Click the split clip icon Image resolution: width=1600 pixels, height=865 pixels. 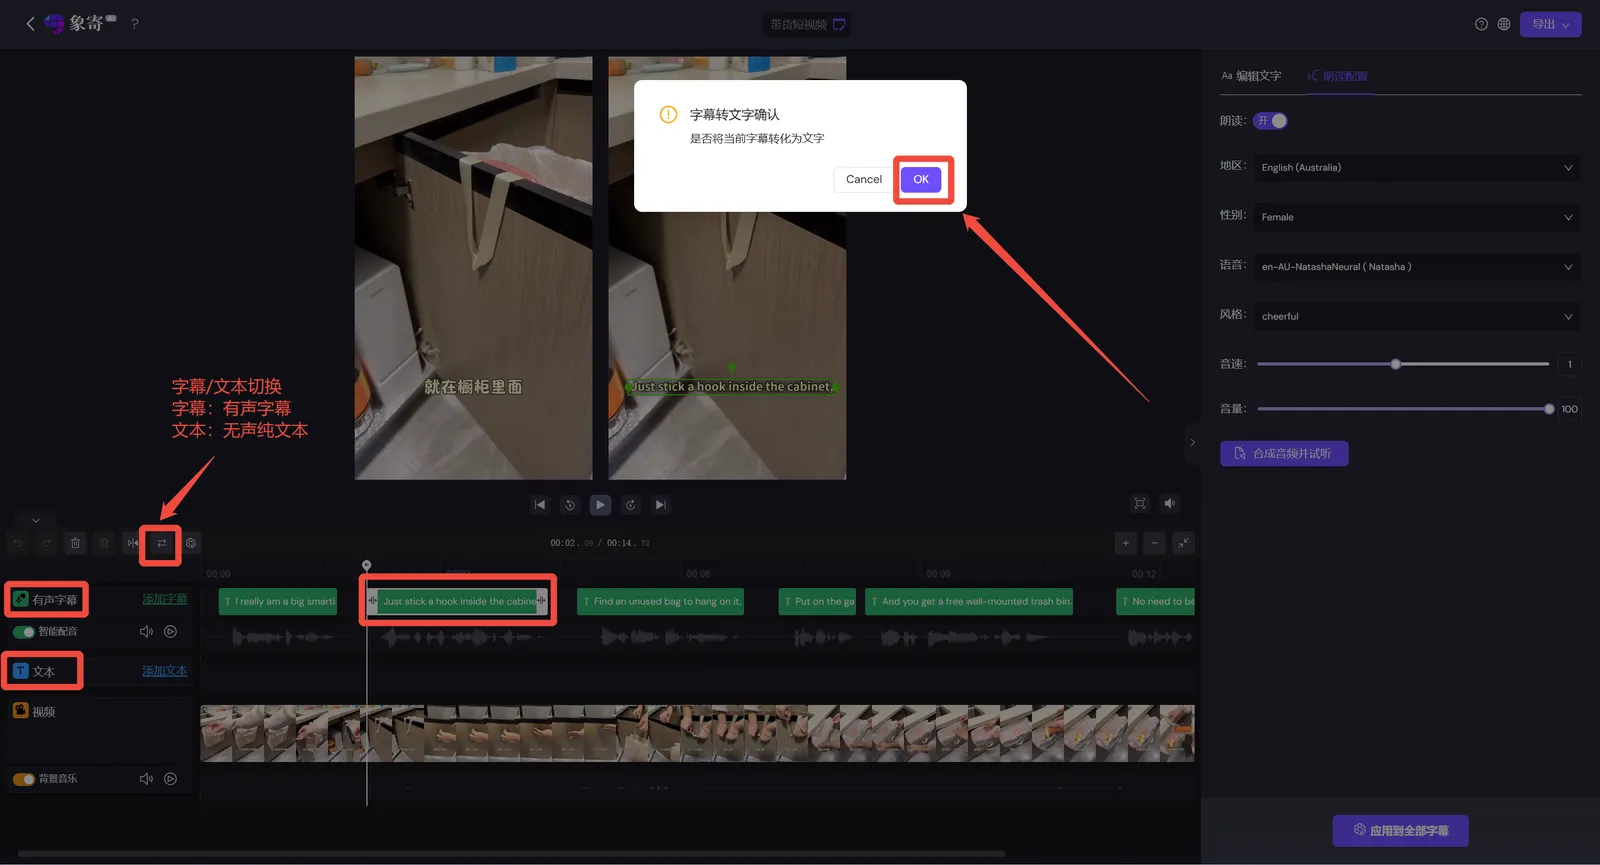[133, 543]
